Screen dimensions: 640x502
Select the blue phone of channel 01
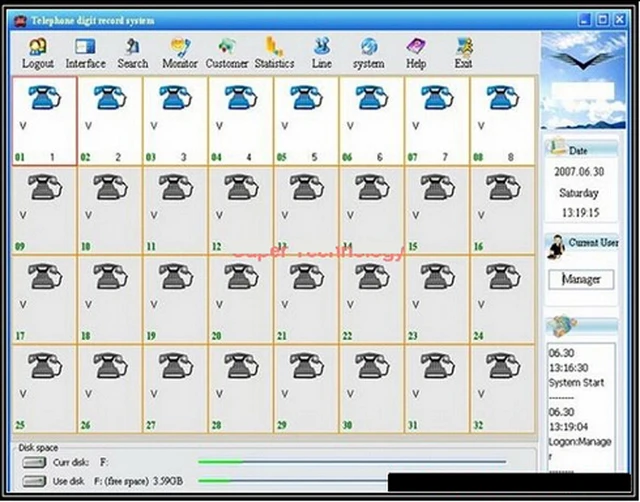coord(44,97)
